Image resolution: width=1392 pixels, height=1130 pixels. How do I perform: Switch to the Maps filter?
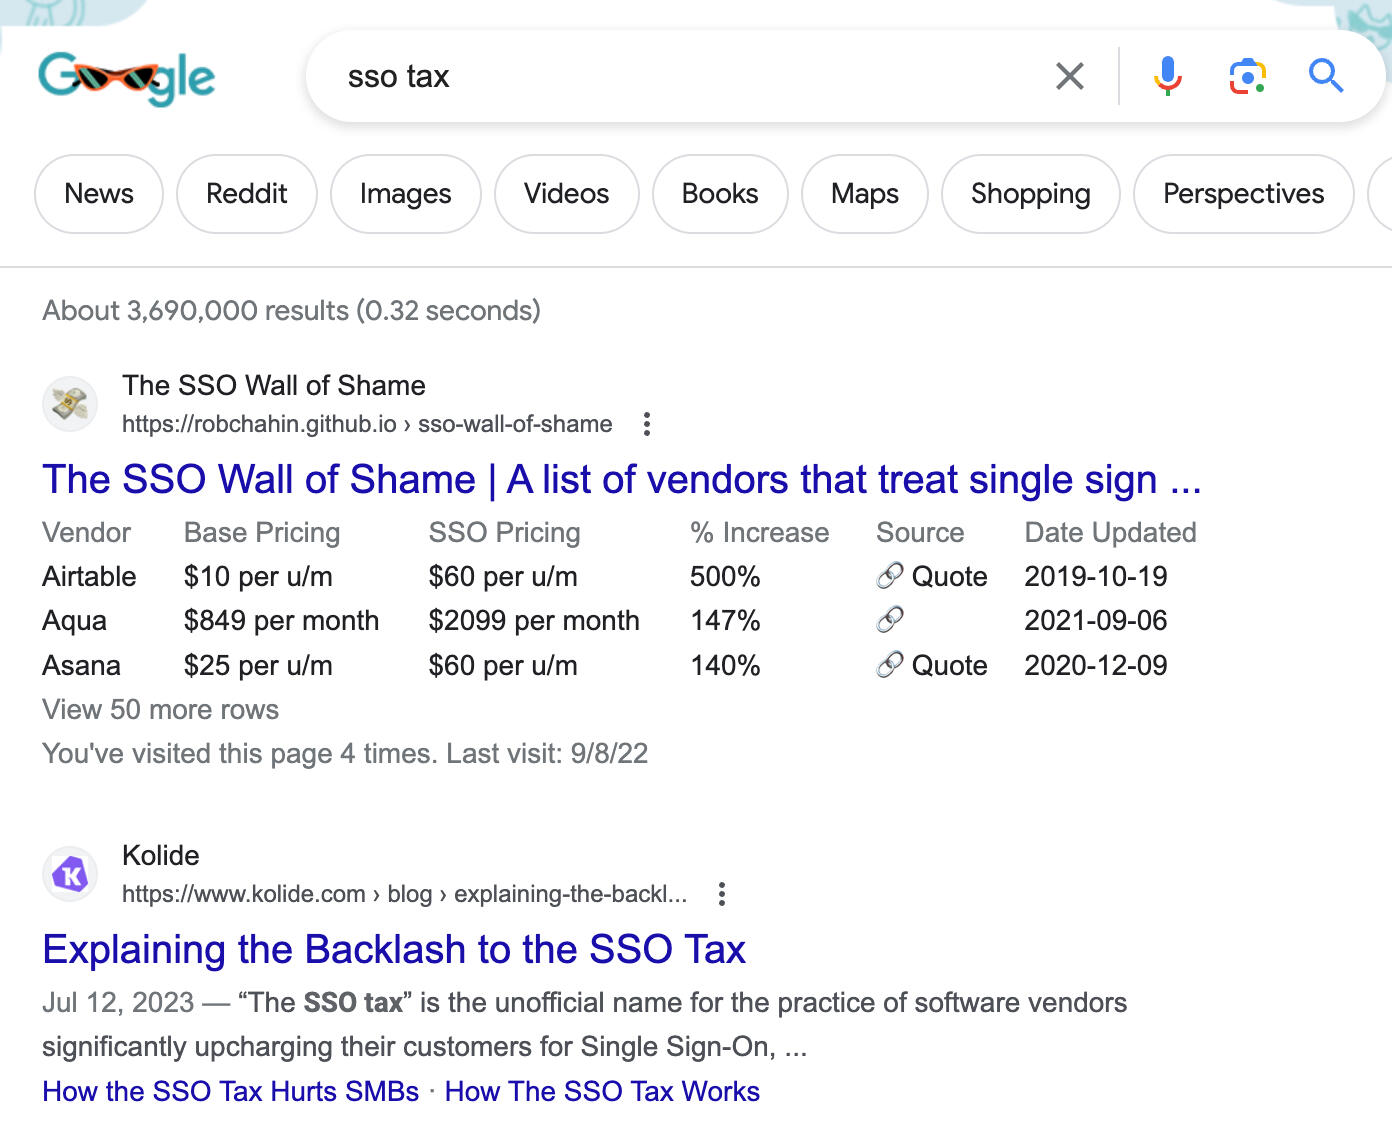coord(865,194)
